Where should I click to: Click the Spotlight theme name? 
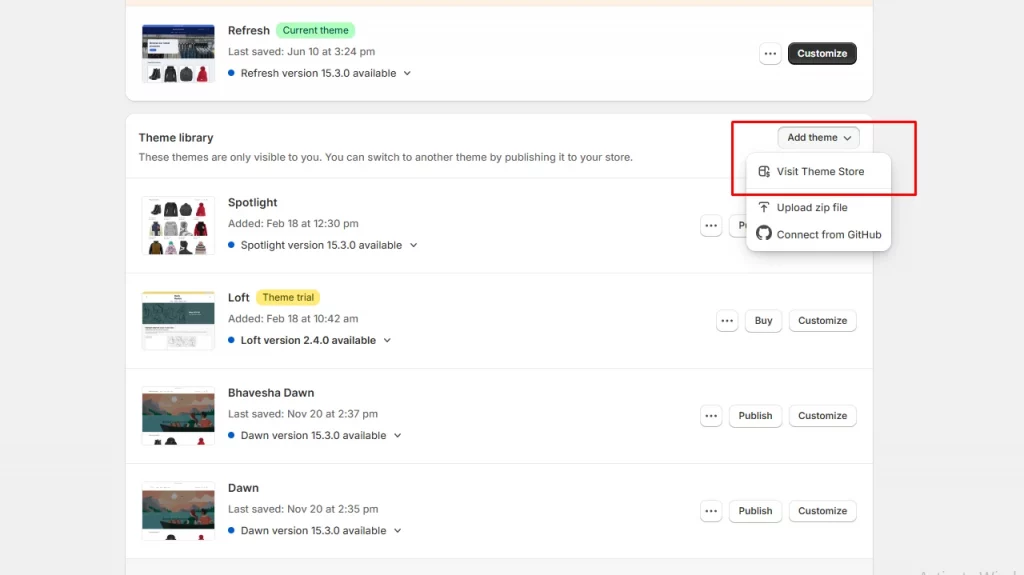tap(253, 203)
